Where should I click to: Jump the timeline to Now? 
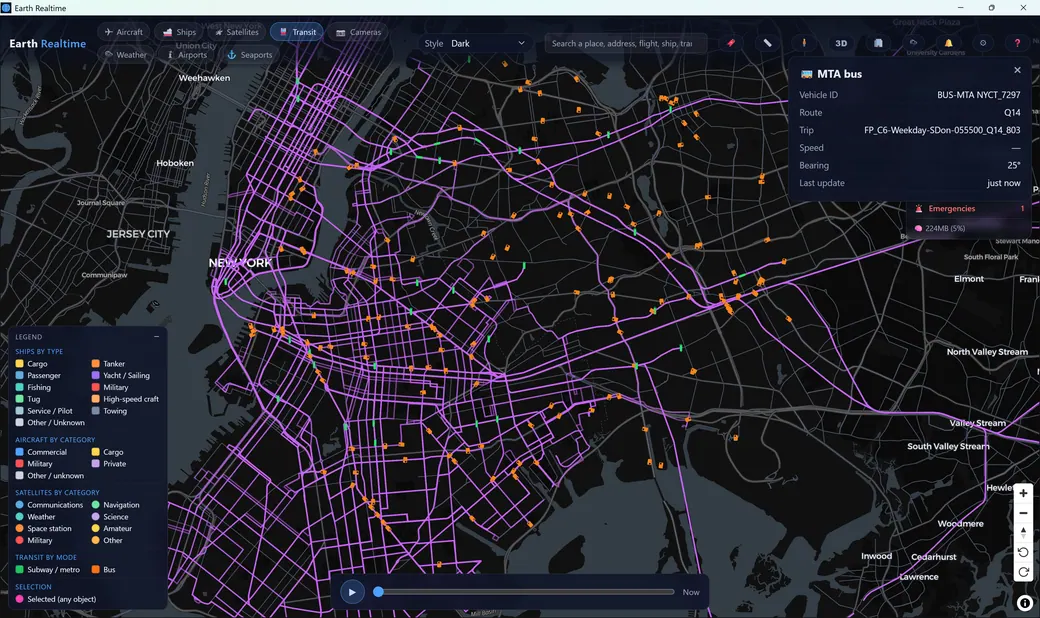coord(691,592)
